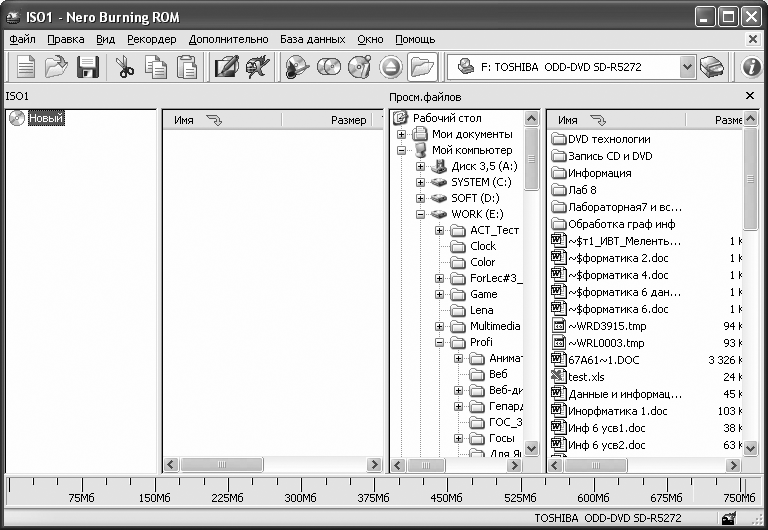Image resolution: width=768 pixels, height=530 pixels.
Task: Expand the SOFT (D:) drive
Action: click(x=420, y=198)
